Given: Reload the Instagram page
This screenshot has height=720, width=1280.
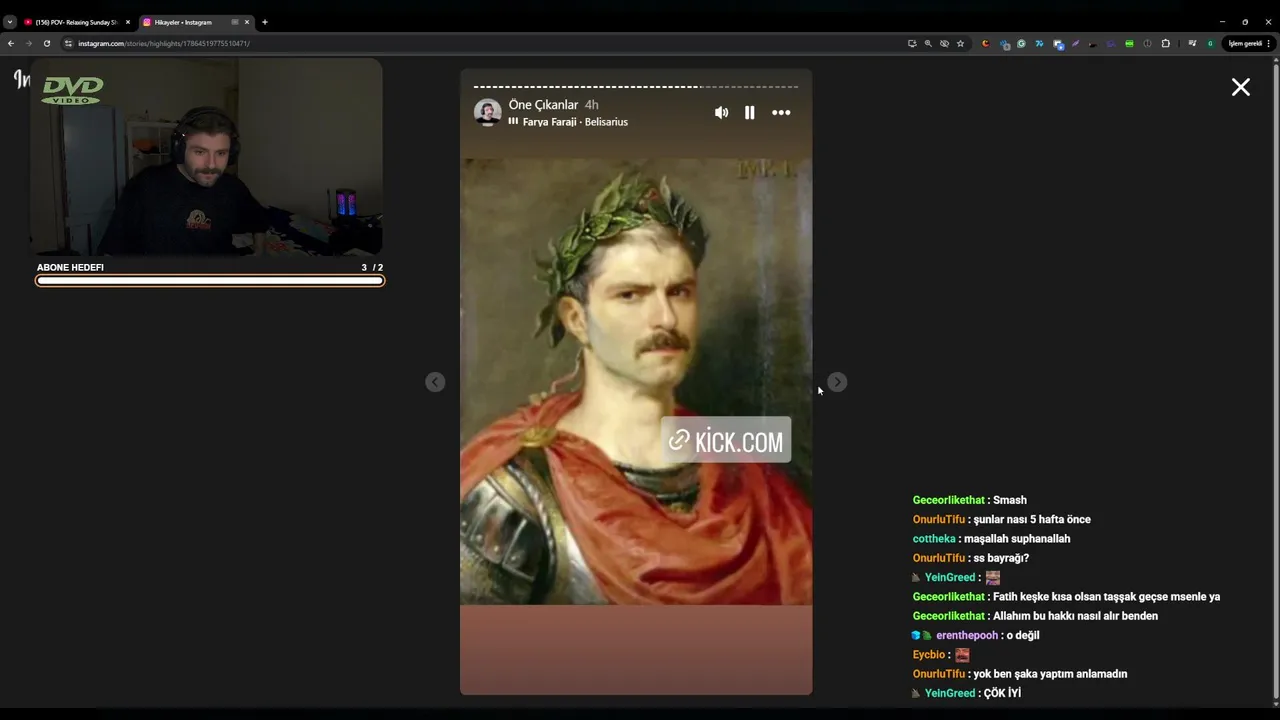Looking at the screenshot, I should click(47, 43).
